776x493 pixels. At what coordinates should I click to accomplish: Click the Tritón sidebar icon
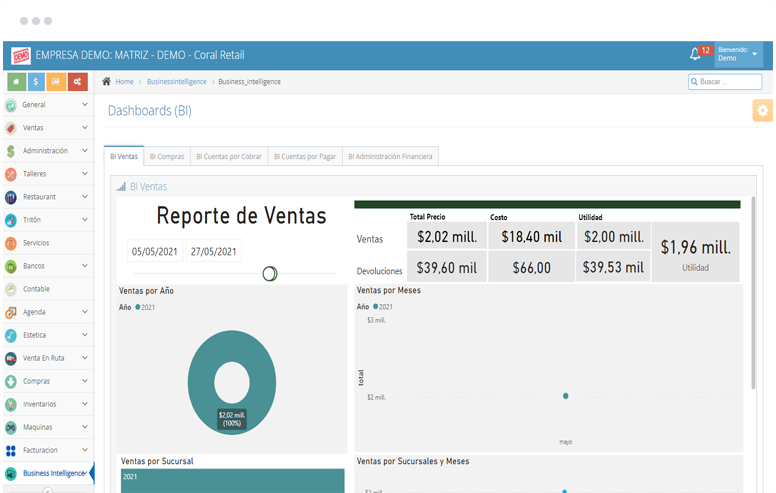tap(11, 220)
